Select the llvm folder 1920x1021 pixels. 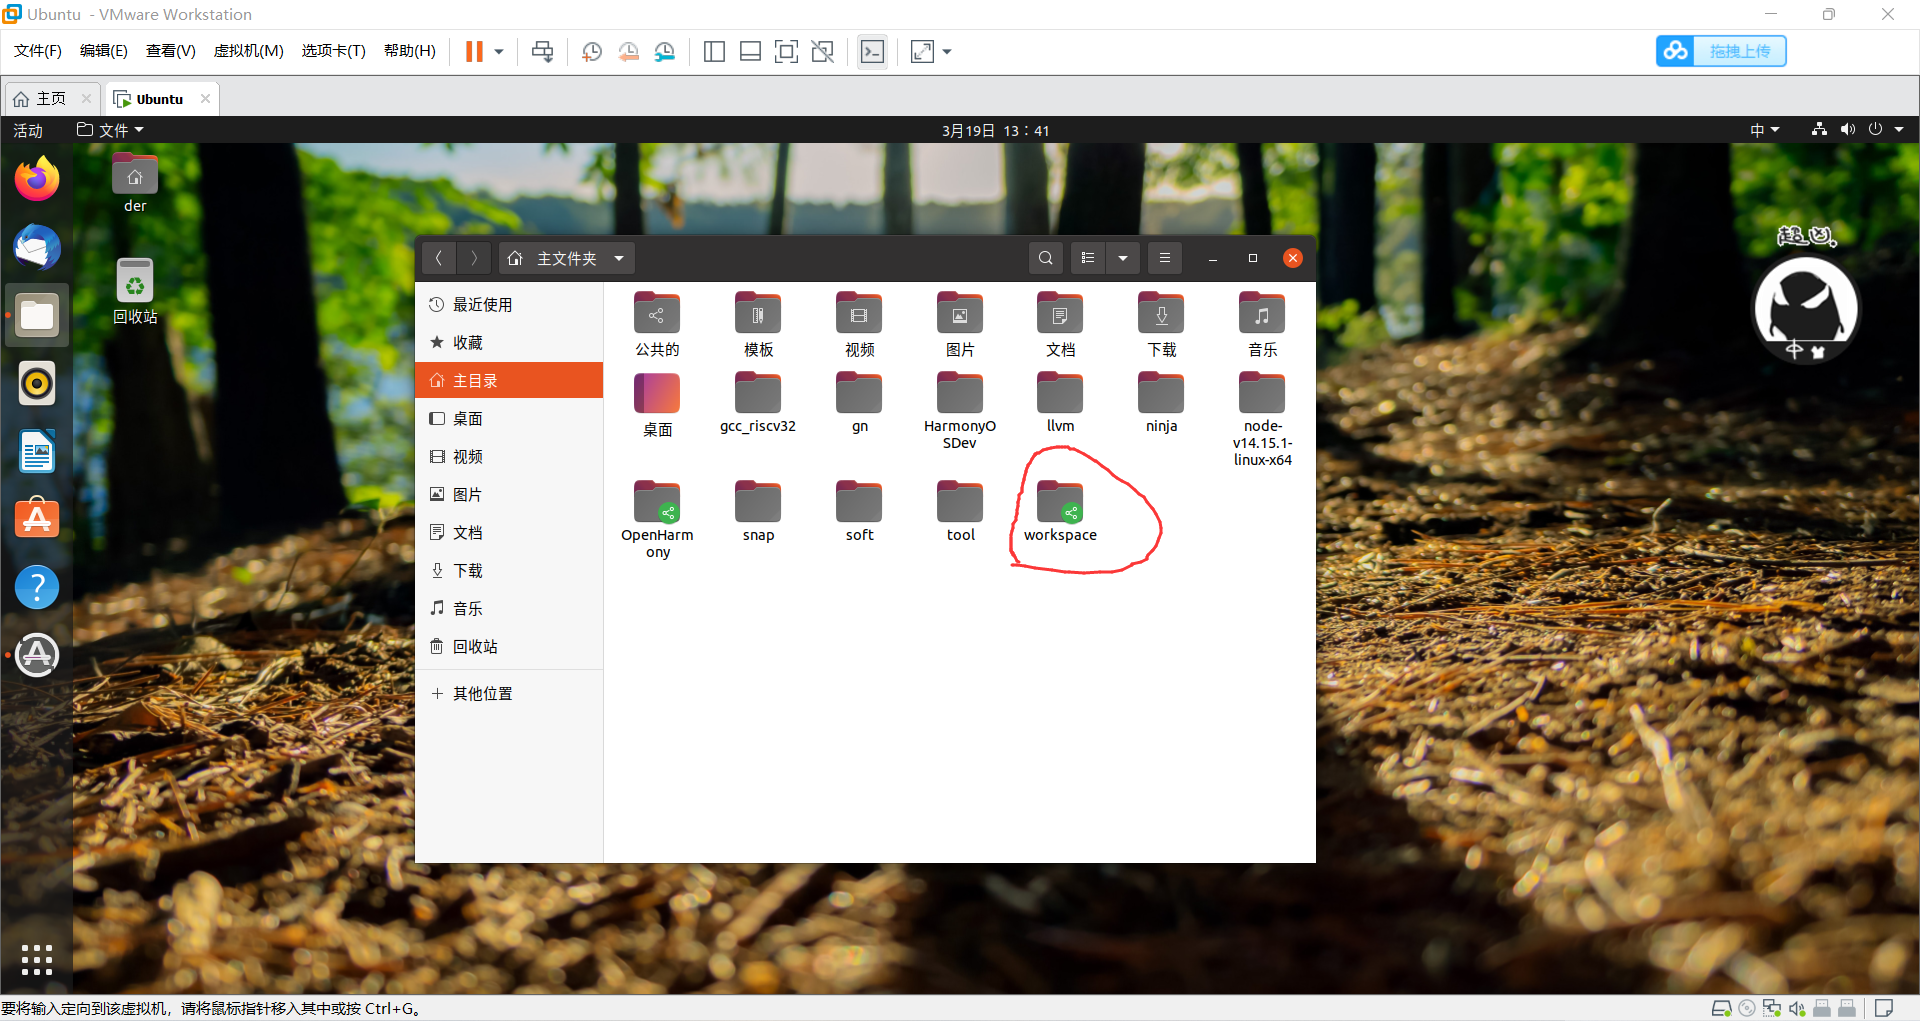(1060, 403)
